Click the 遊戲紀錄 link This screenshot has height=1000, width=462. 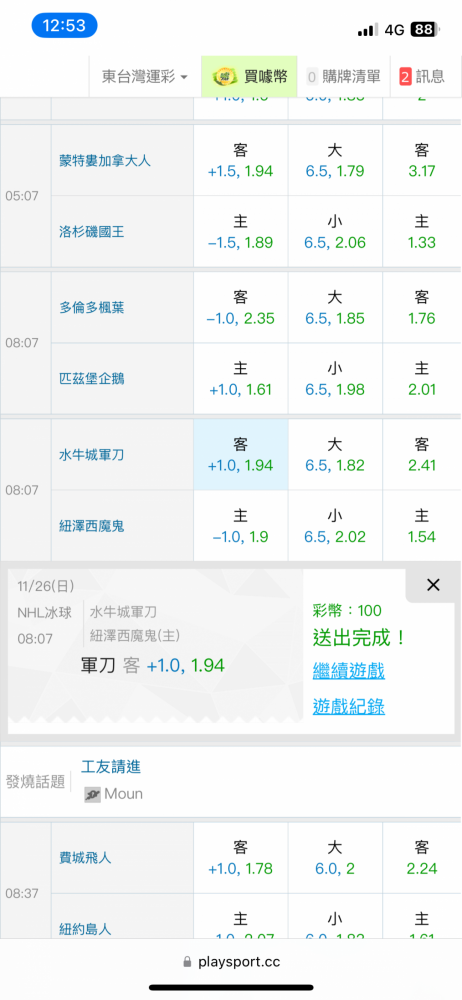[348, 706]
